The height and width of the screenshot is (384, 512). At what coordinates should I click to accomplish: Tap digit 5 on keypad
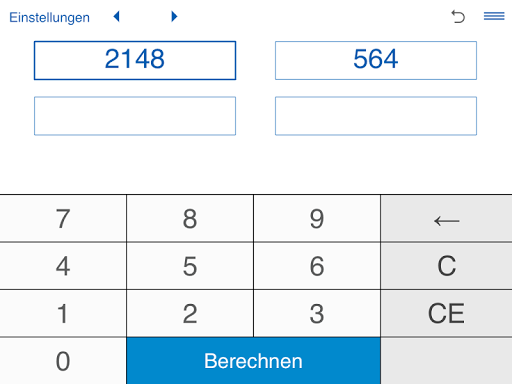190,266
